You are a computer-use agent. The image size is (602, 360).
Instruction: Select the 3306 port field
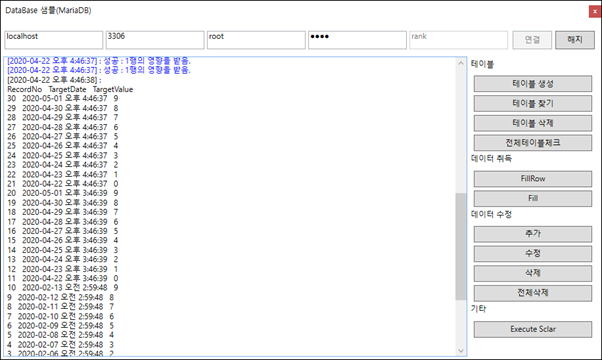pyautogui.click(x=155, y=40)
